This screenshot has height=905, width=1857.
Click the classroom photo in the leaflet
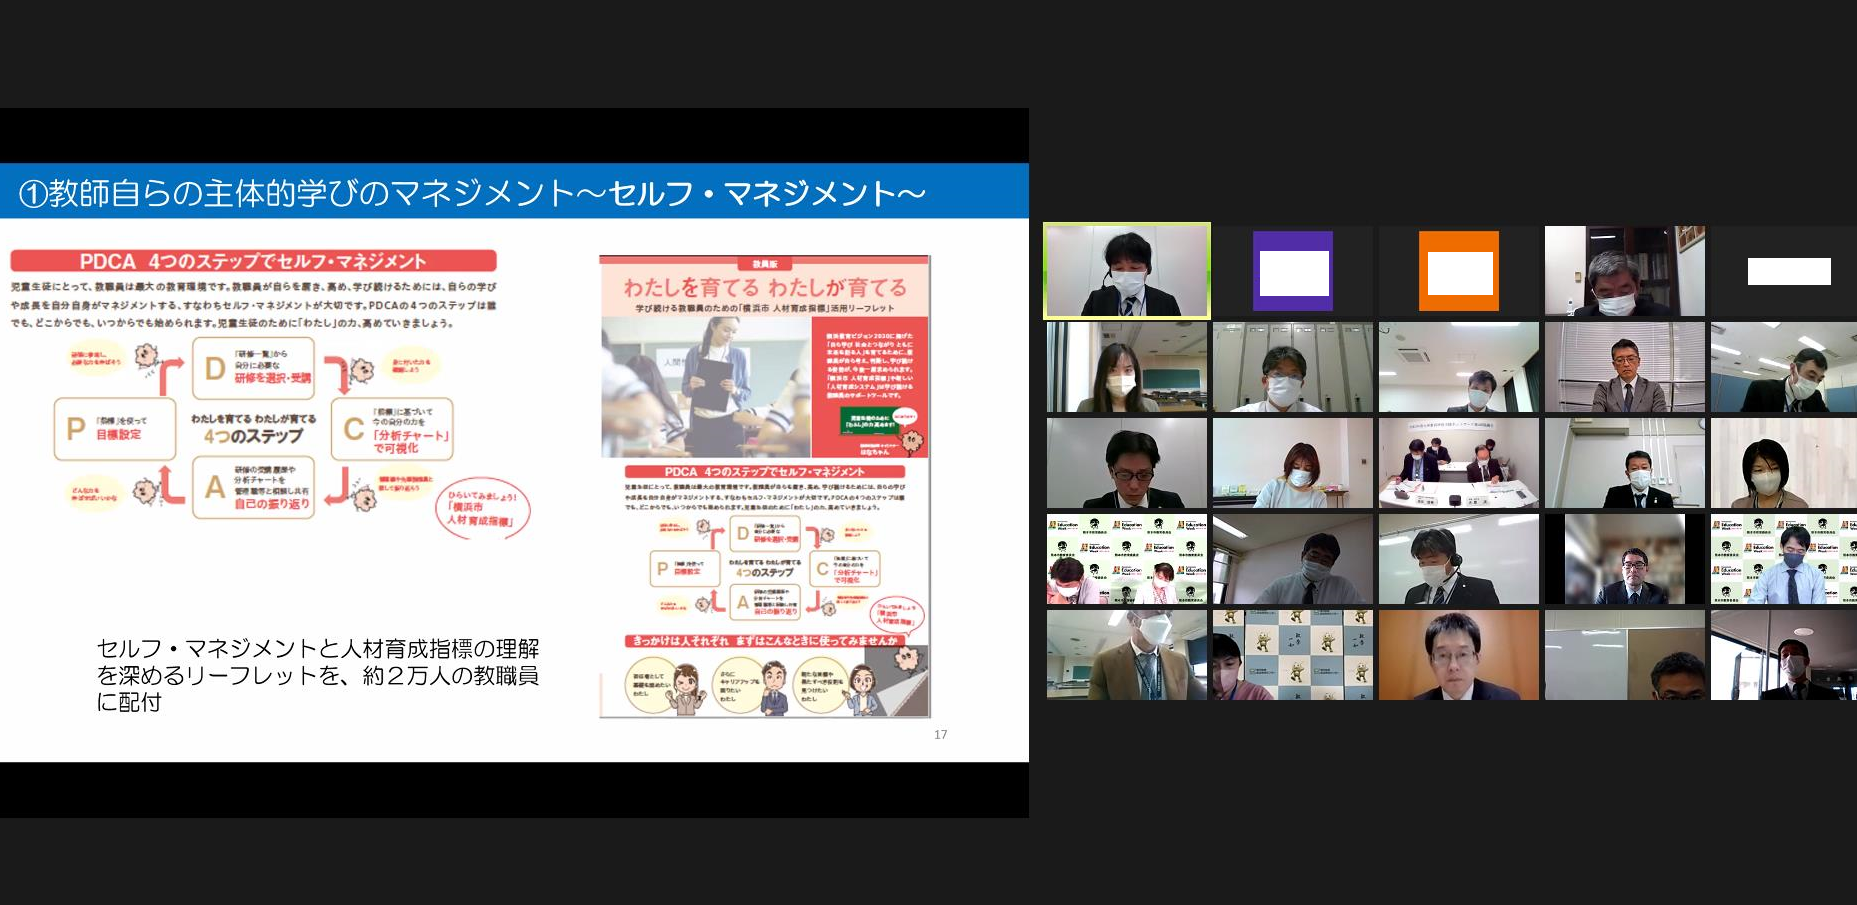coord(706,387)
